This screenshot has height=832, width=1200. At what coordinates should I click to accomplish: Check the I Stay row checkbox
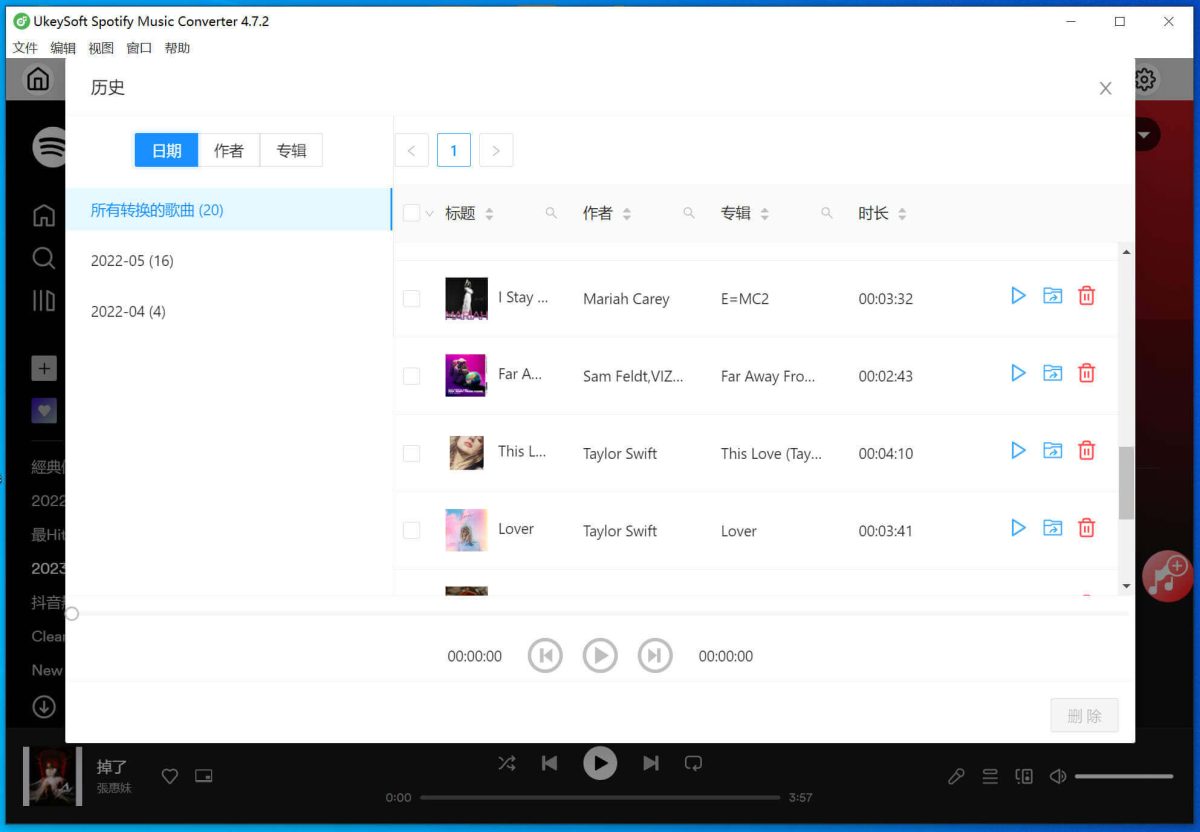(411, 298)
